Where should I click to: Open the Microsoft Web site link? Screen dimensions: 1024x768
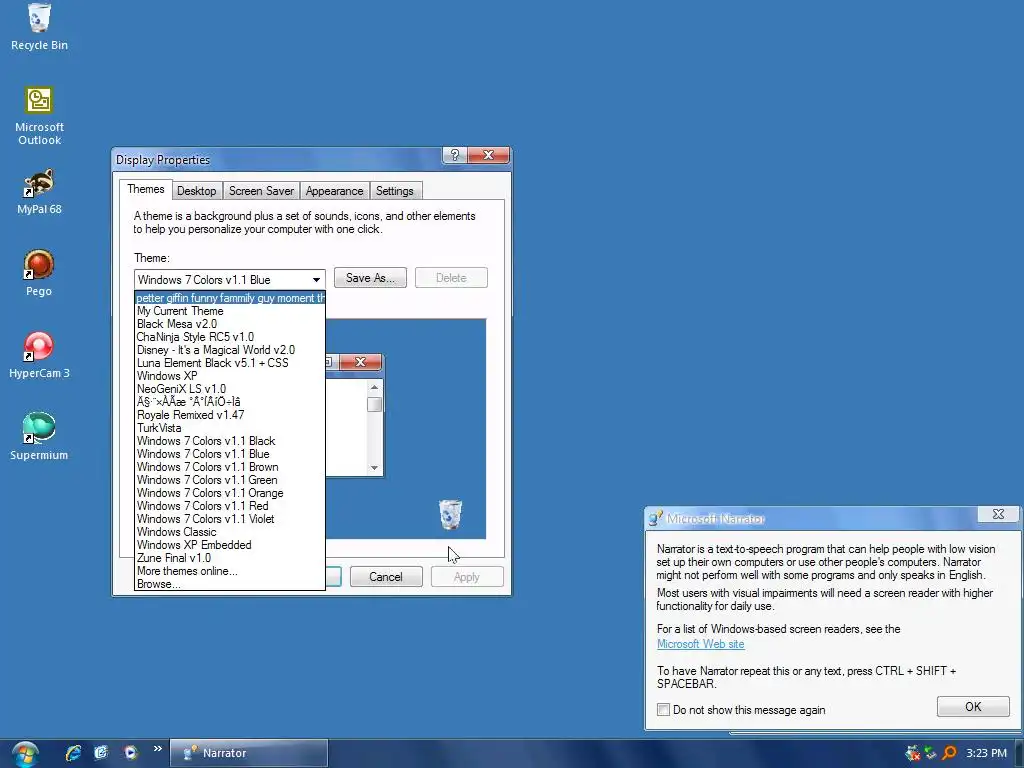click(700, 644)
